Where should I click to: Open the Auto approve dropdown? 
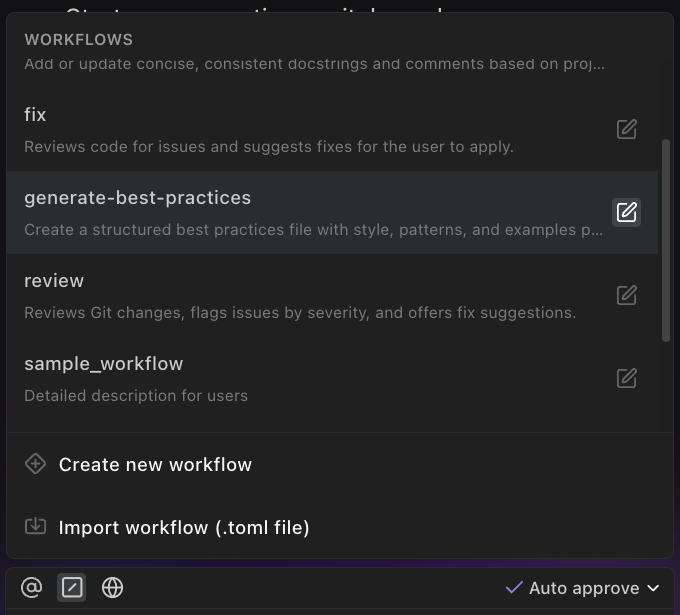[x=582, y=588]
